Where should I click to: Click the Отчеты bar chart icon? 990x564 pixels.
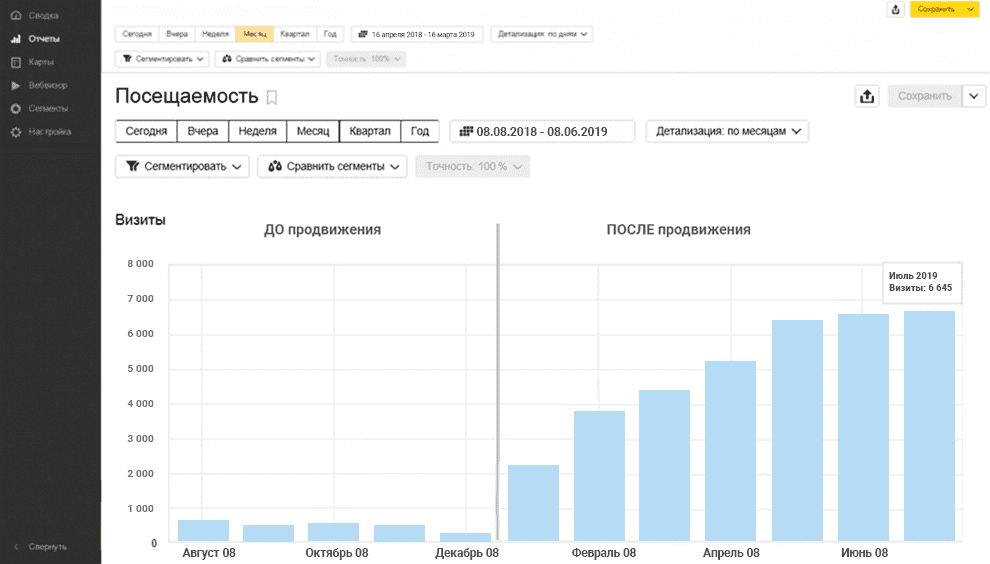pyautogui.click(x=16, y=39)
